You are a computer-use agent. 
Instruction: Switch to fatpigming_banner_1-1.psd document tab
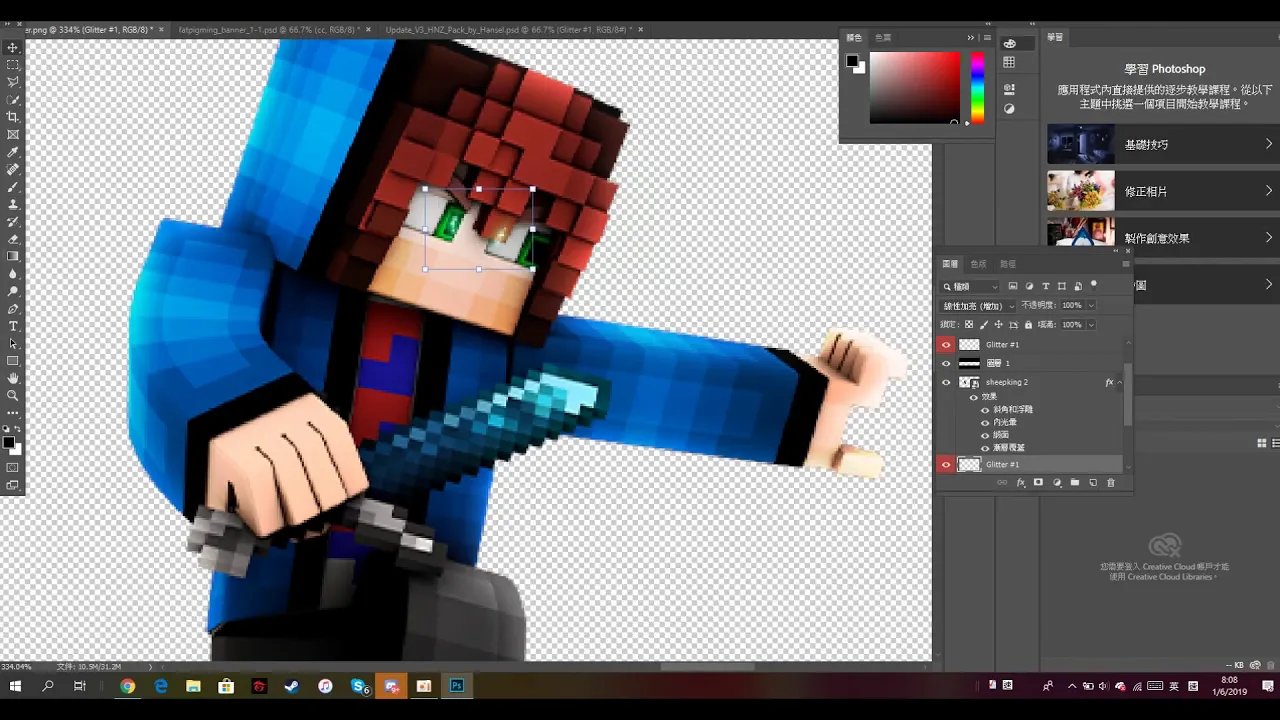tap(266, 30)
